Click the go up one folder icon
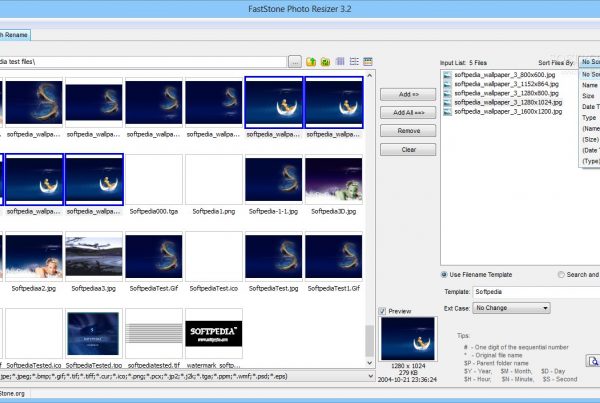Viewport: 600px width, 403px height. [x=311, y=62]
